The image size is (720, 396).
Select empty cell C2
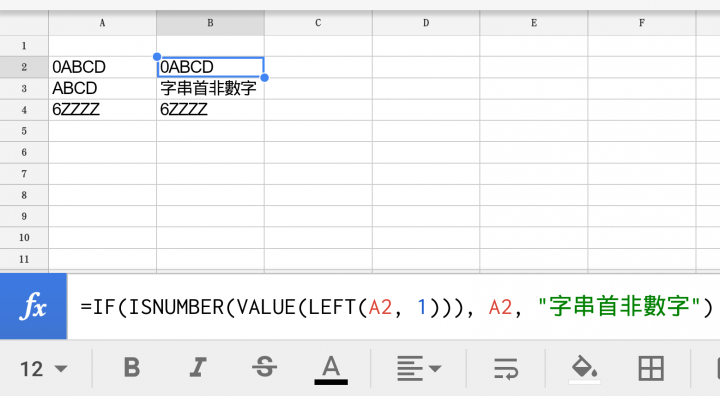tap(318, 67)
